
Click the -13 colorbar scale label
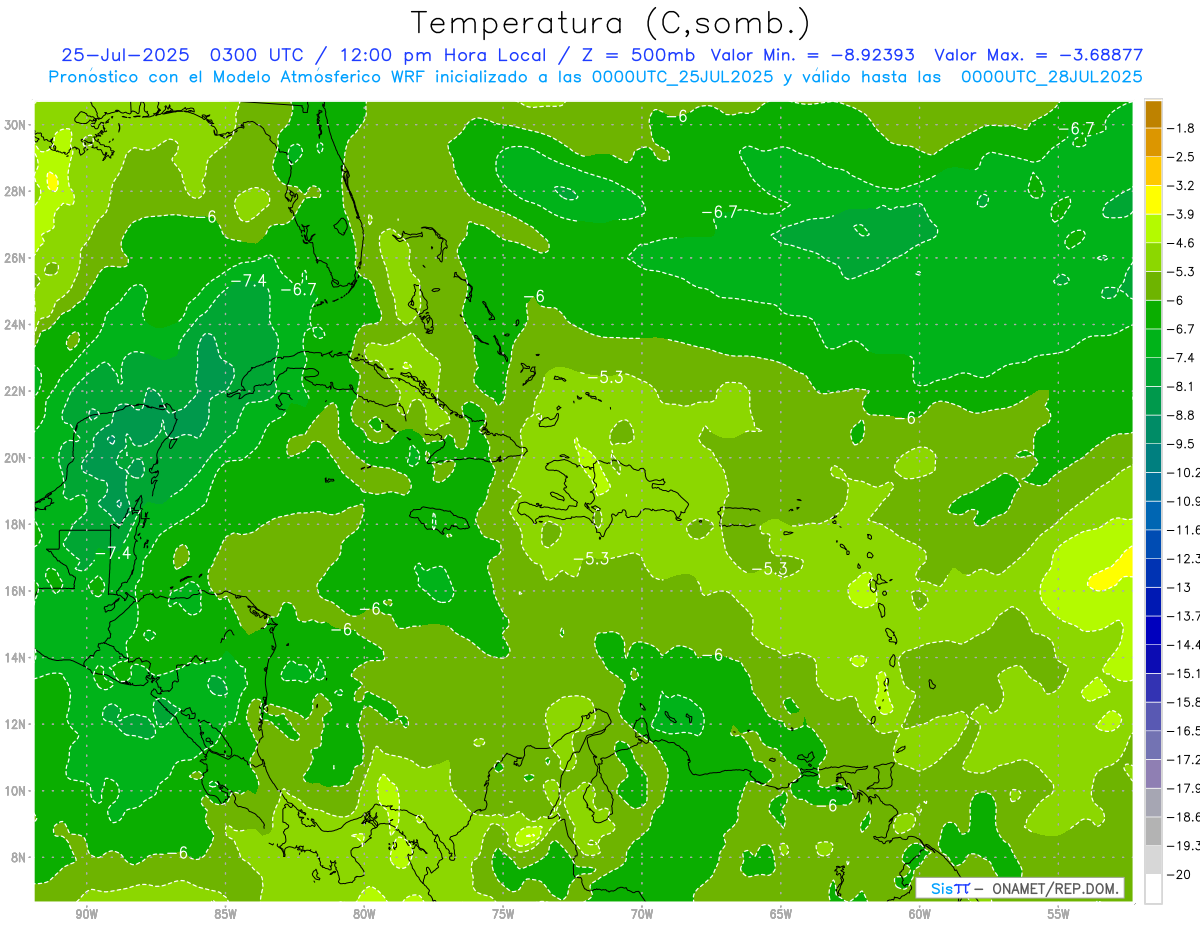[x=1177, y=587]
